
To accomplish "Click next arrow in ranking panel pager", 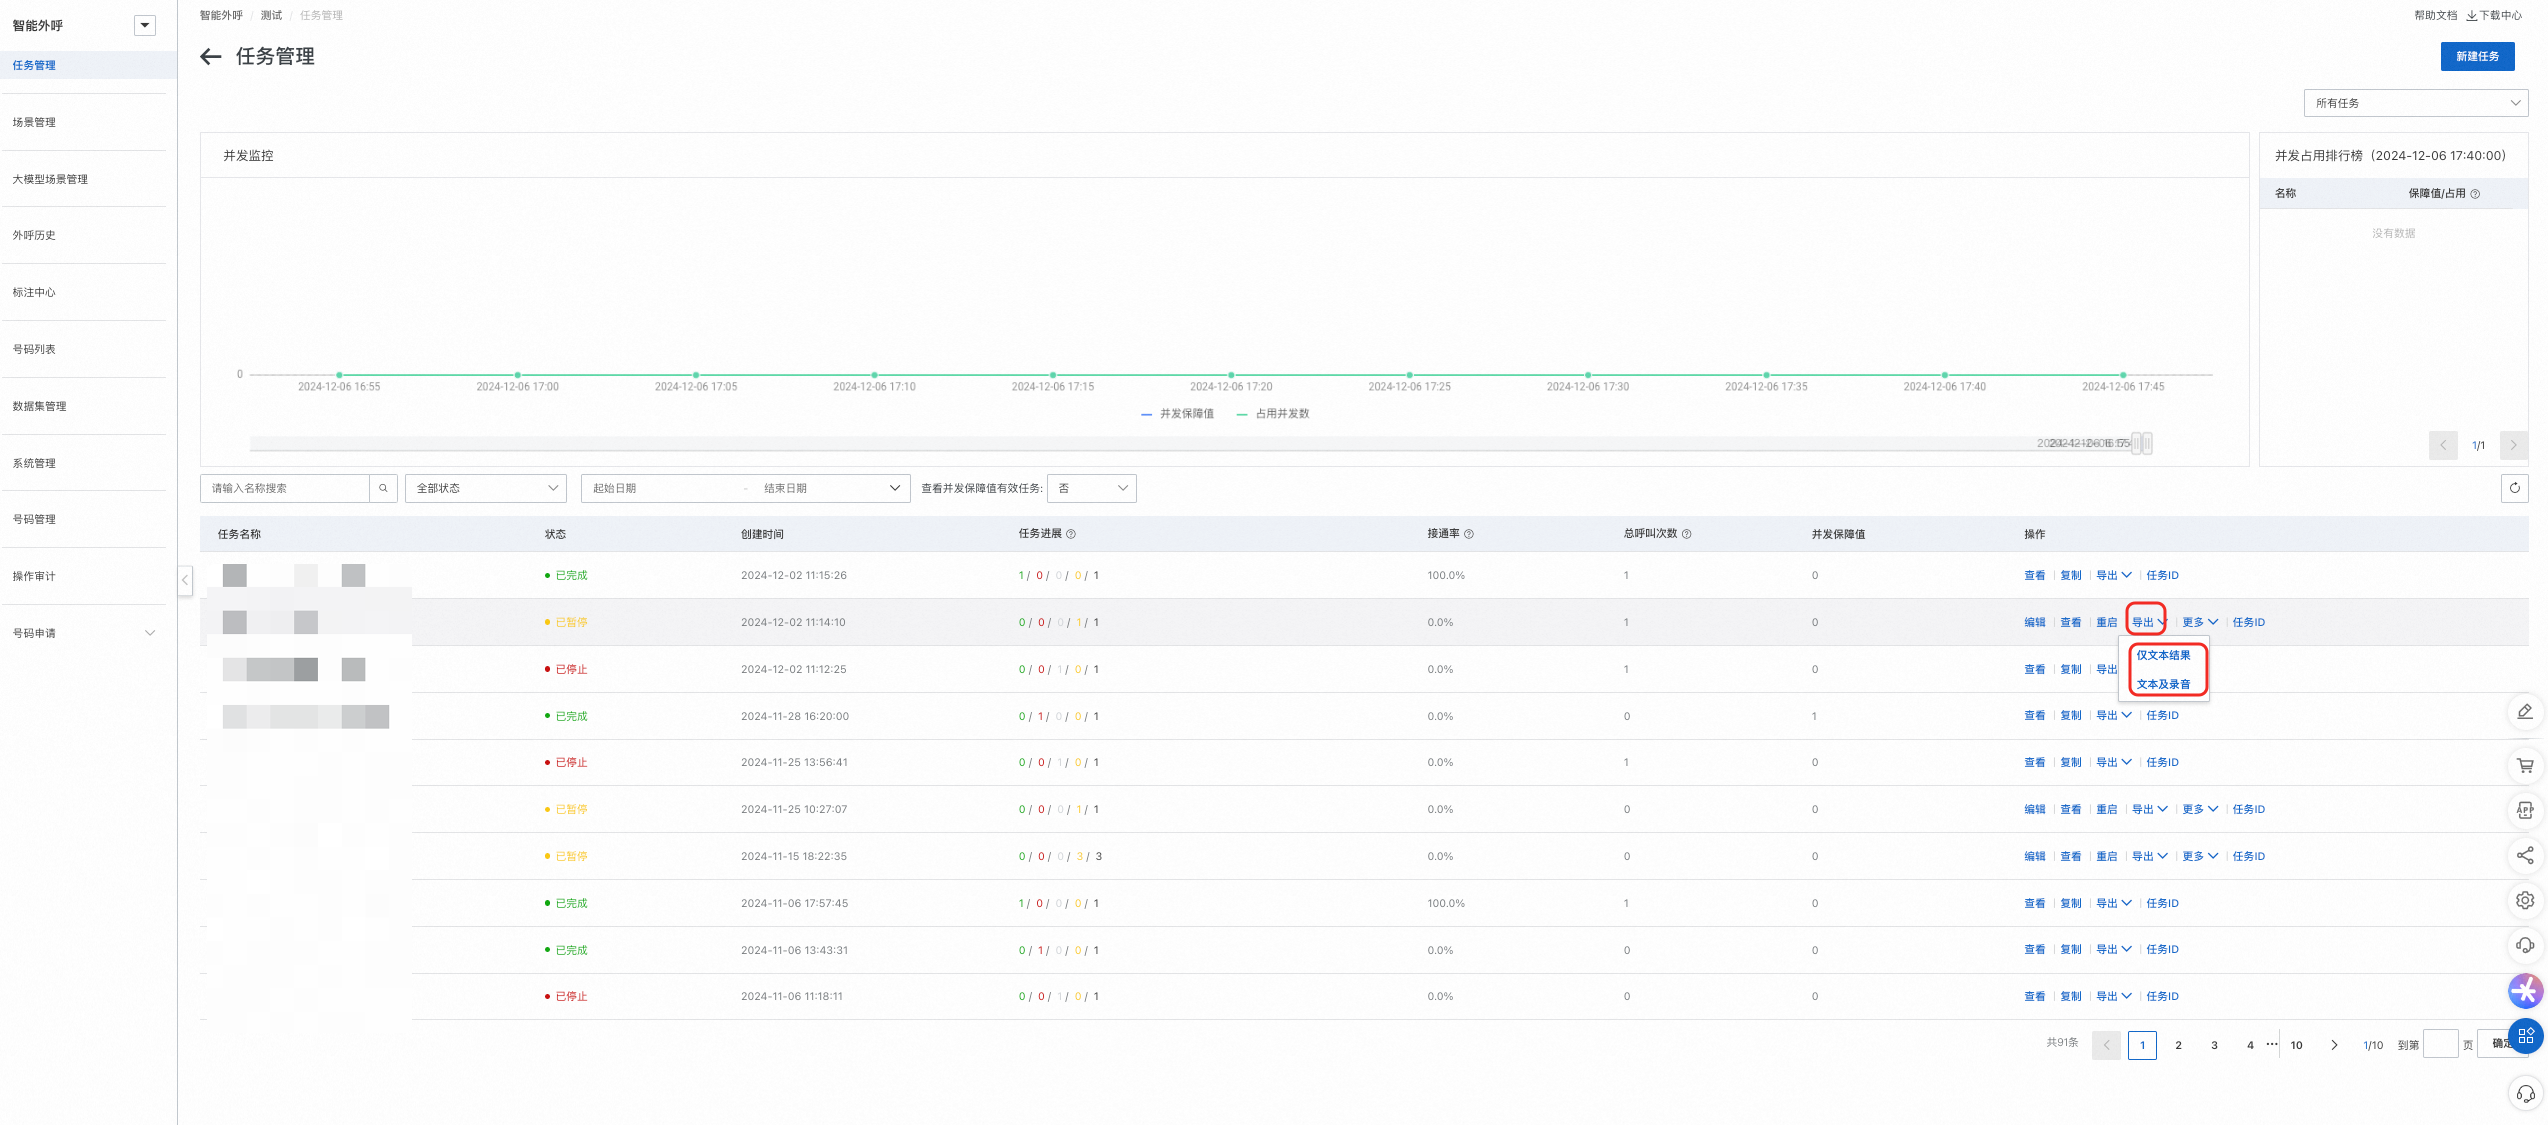I will 2513,445.
